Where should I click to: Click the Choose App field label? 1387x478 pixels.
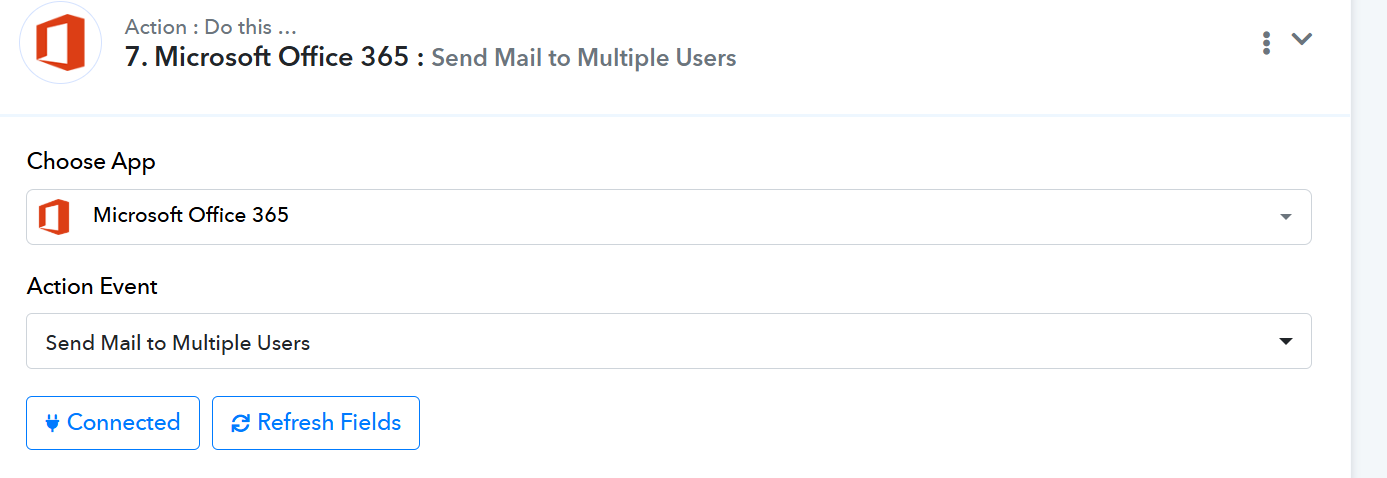click(x=91, y=162)
